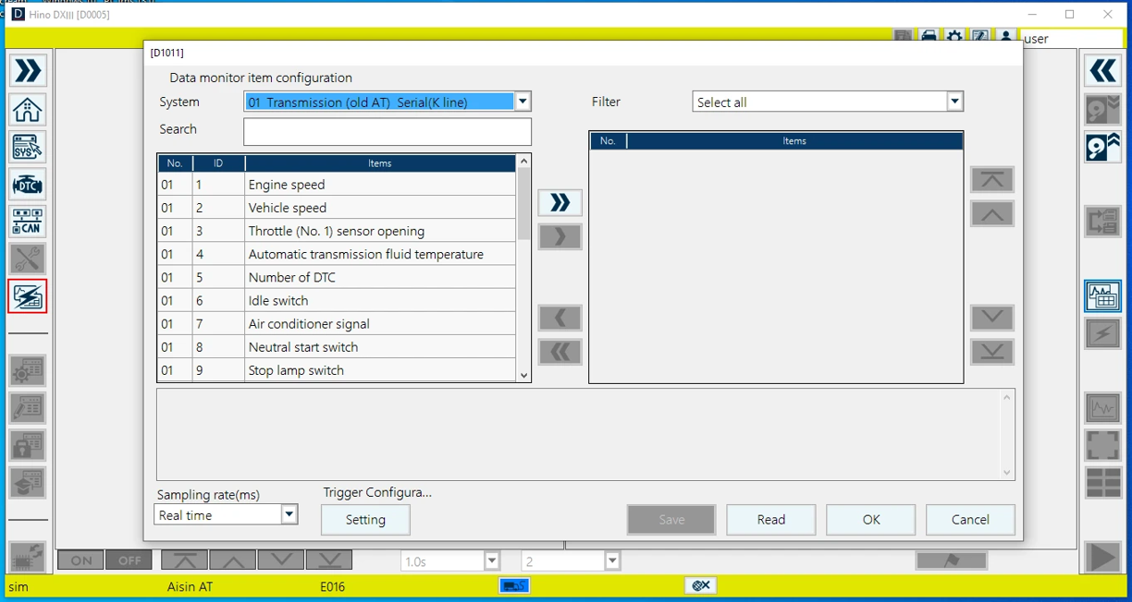Remove all items with double left arrow

point(560,352)
